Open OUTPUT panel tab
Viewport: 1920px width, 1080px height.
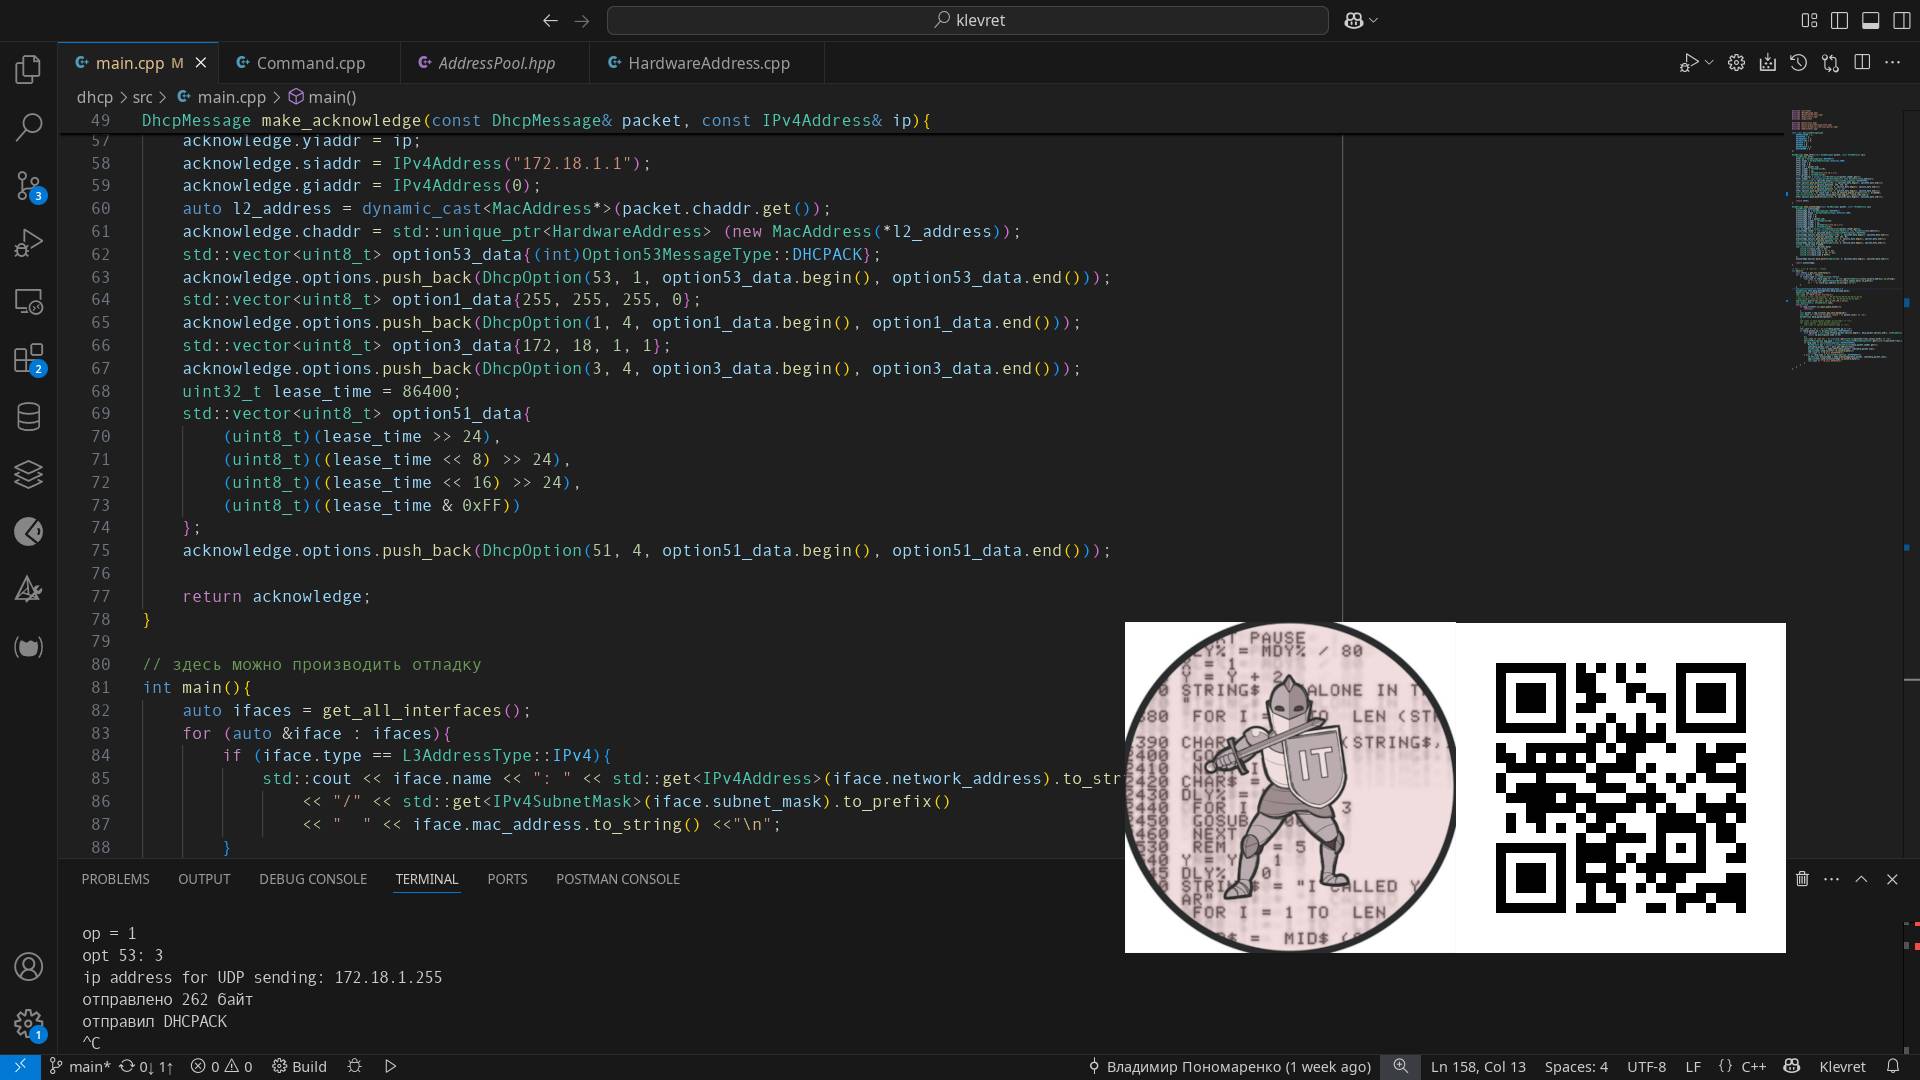[x=204, y=879]
